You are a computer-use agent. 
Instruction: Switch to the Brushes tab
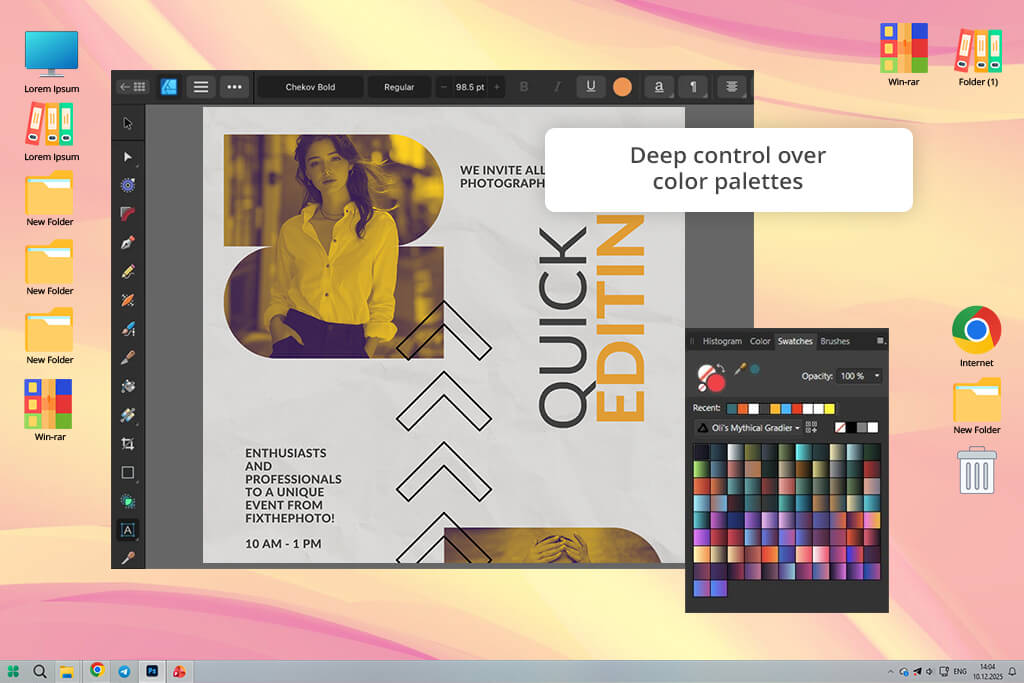835,341
